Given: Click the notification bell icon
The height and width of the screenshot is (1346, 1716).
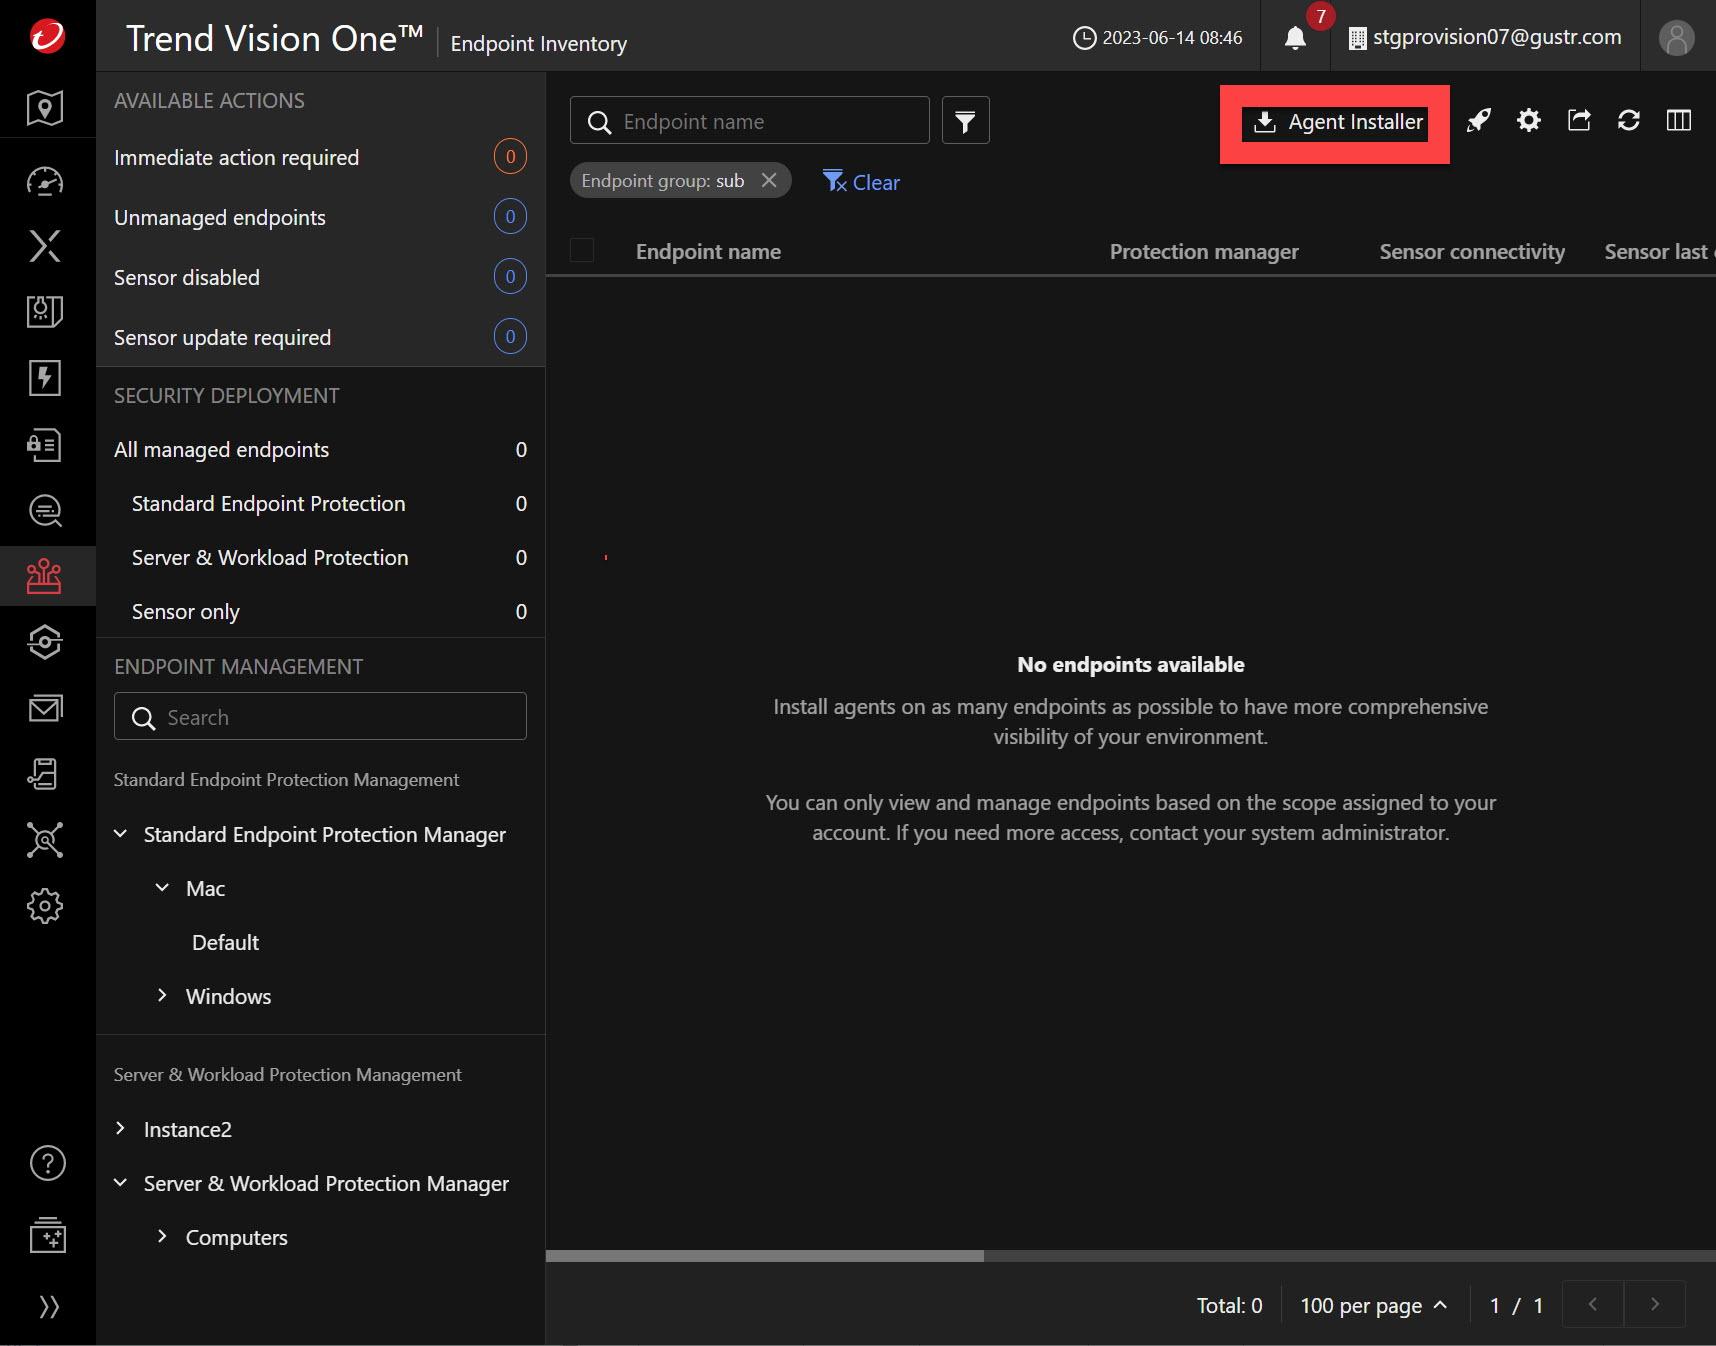Looking at the screenshot, I should click(x=1295, y=38).
